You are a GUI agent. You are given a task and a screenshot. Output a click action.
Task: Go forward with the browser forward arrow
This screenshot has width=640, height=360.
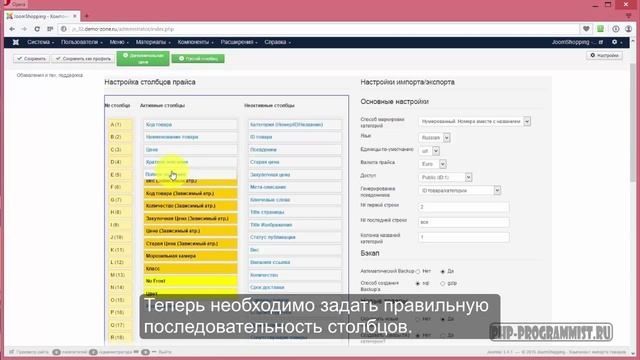click(x=24, y=29)
